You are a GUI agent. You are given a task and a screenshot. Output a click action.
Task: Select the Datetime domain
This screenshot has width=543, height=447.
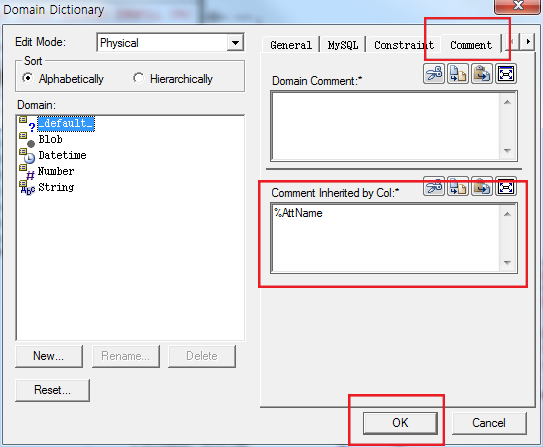tap(62, 155)
